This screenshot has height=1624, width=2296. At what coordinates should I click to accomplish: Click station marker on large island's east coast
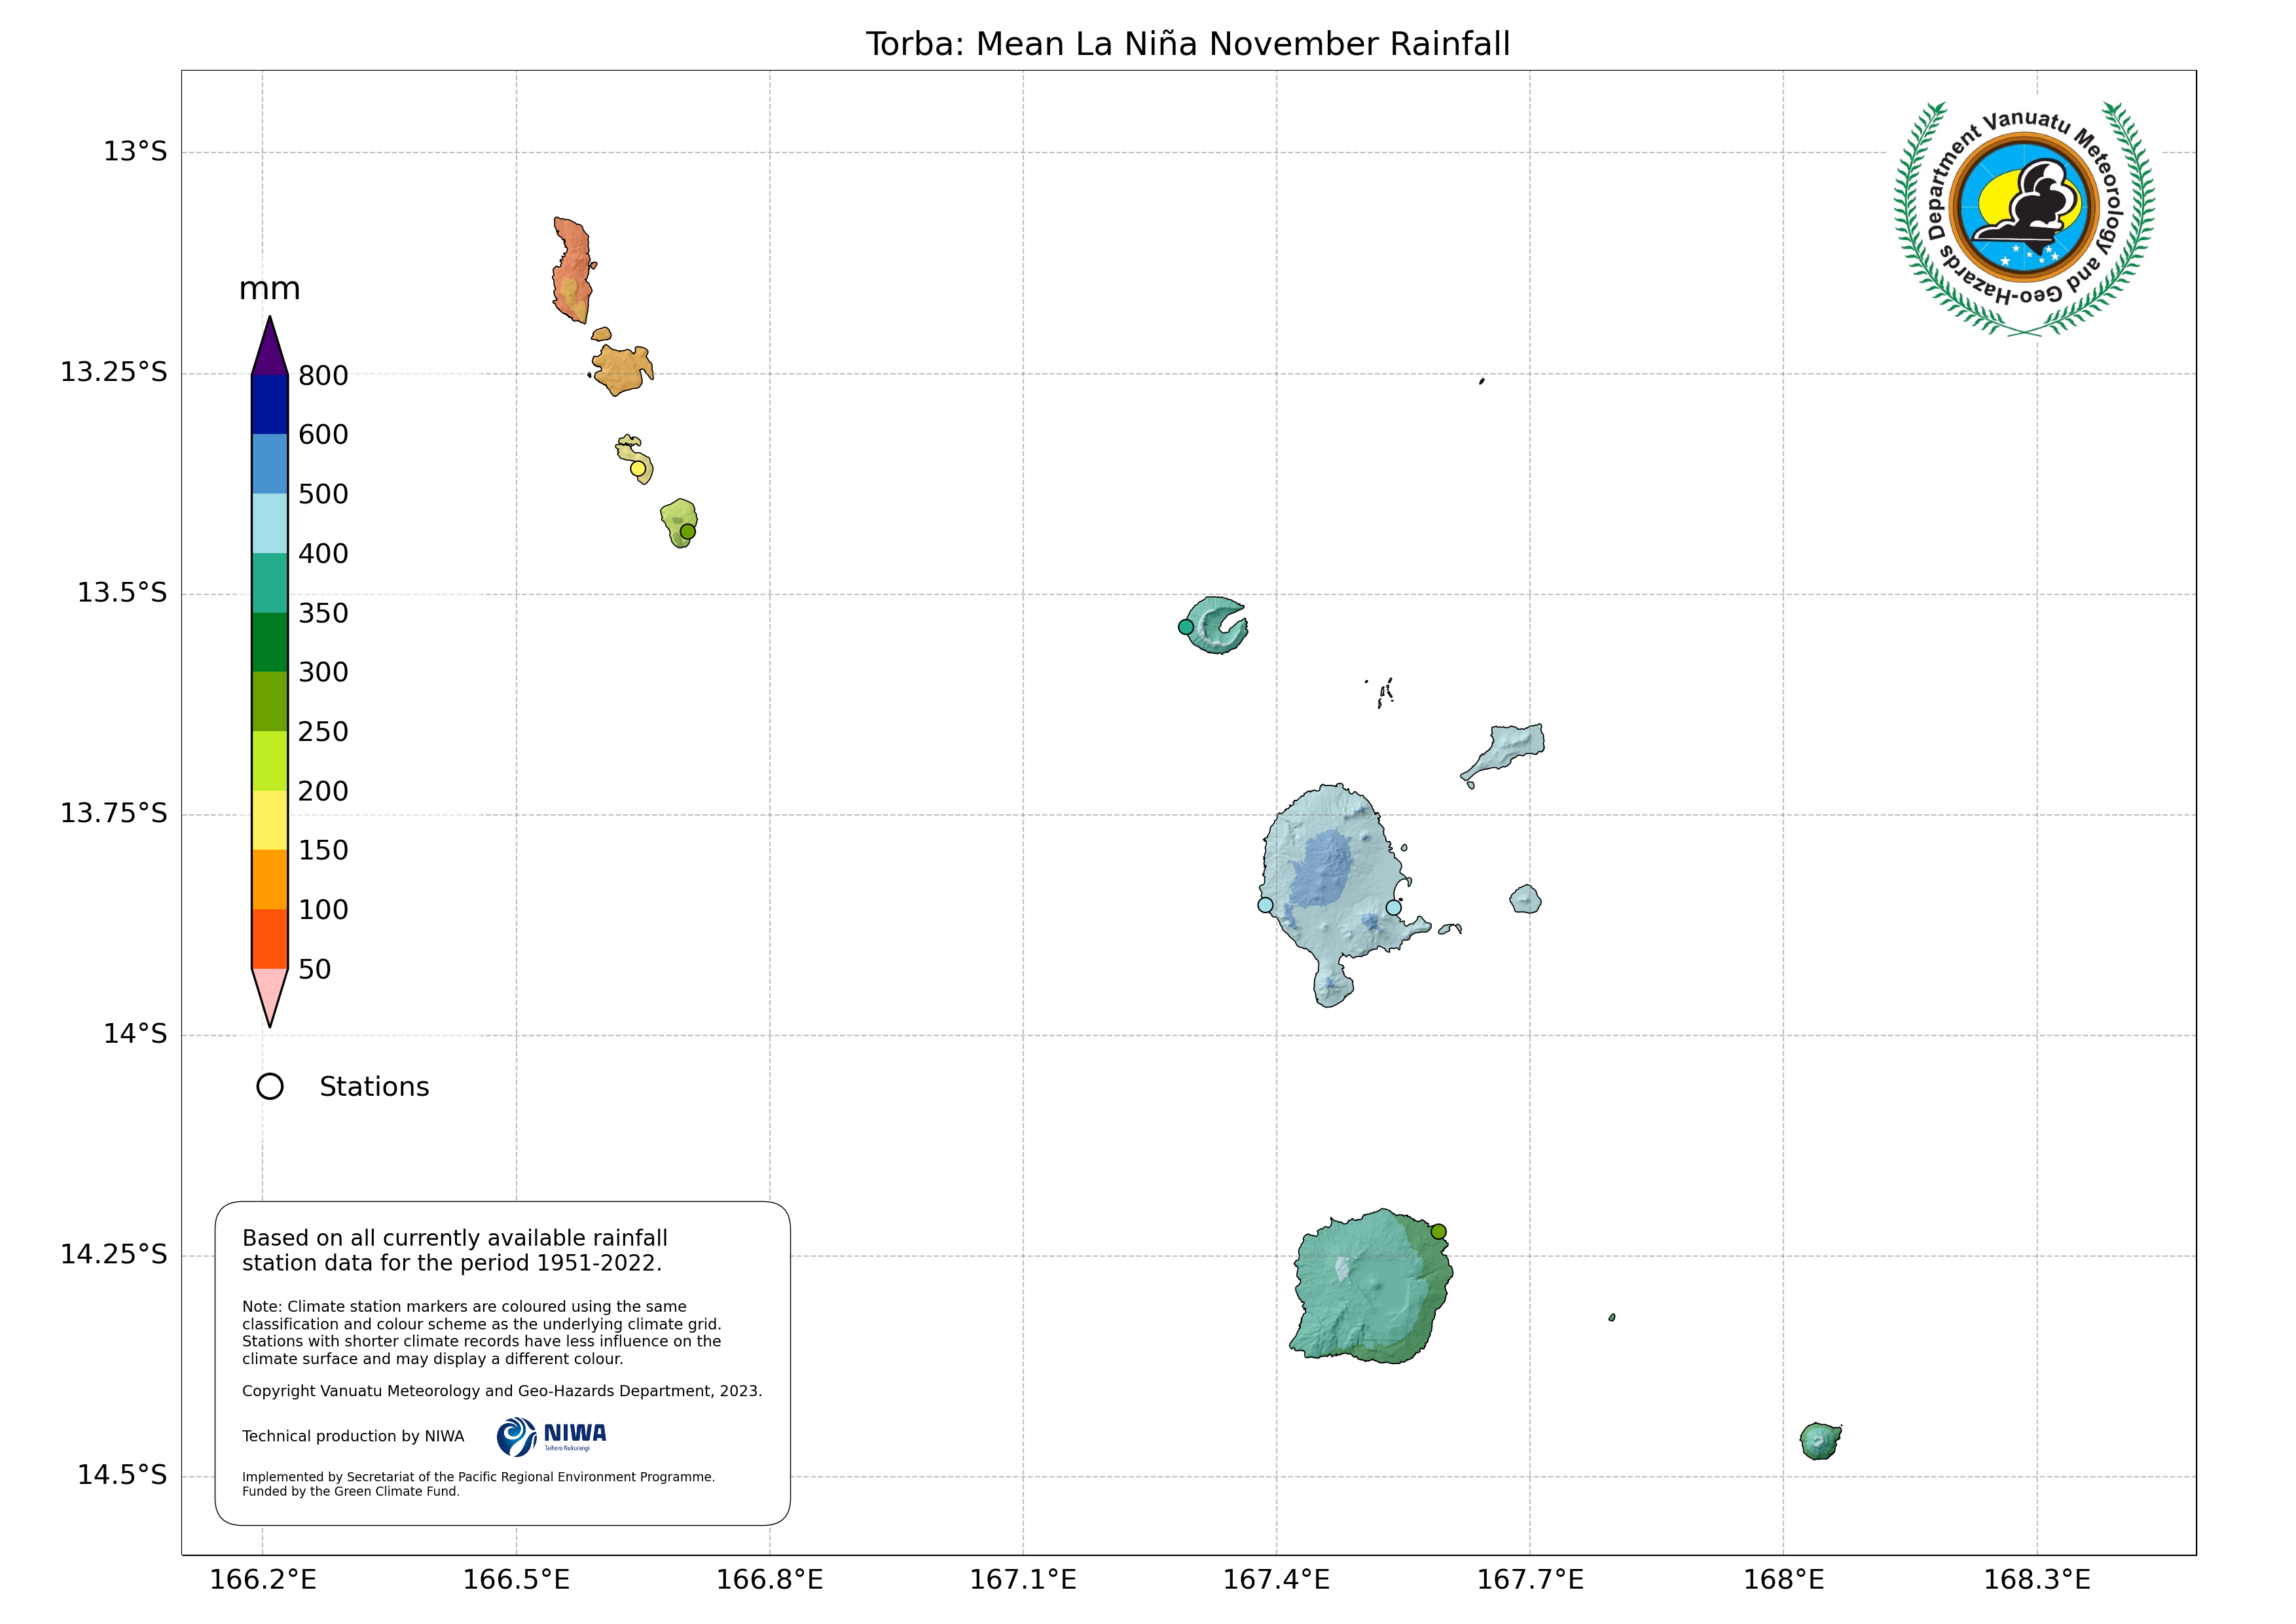(x=1393, y=907)
